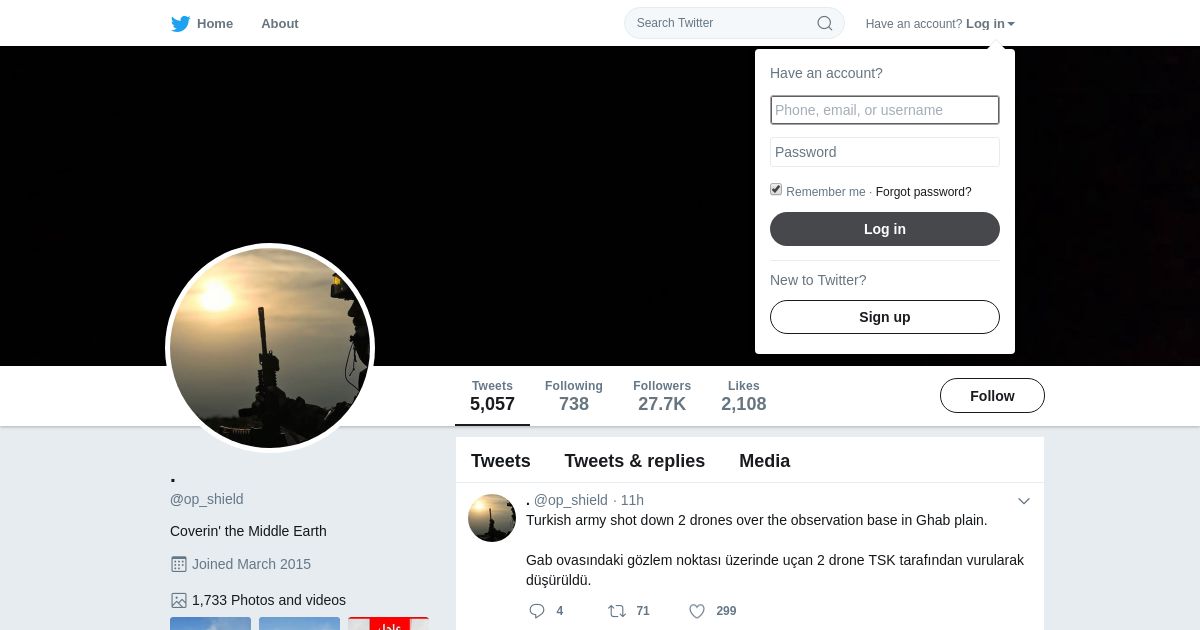Open the op_shield profile avatar photo
This screenshot has width=1200, height=630.
[270, 348]
